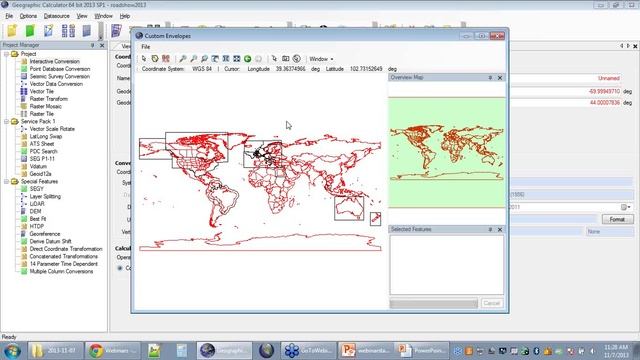Click the pan hand tool icon
This screenshot has width=640, height=360.
215,59
